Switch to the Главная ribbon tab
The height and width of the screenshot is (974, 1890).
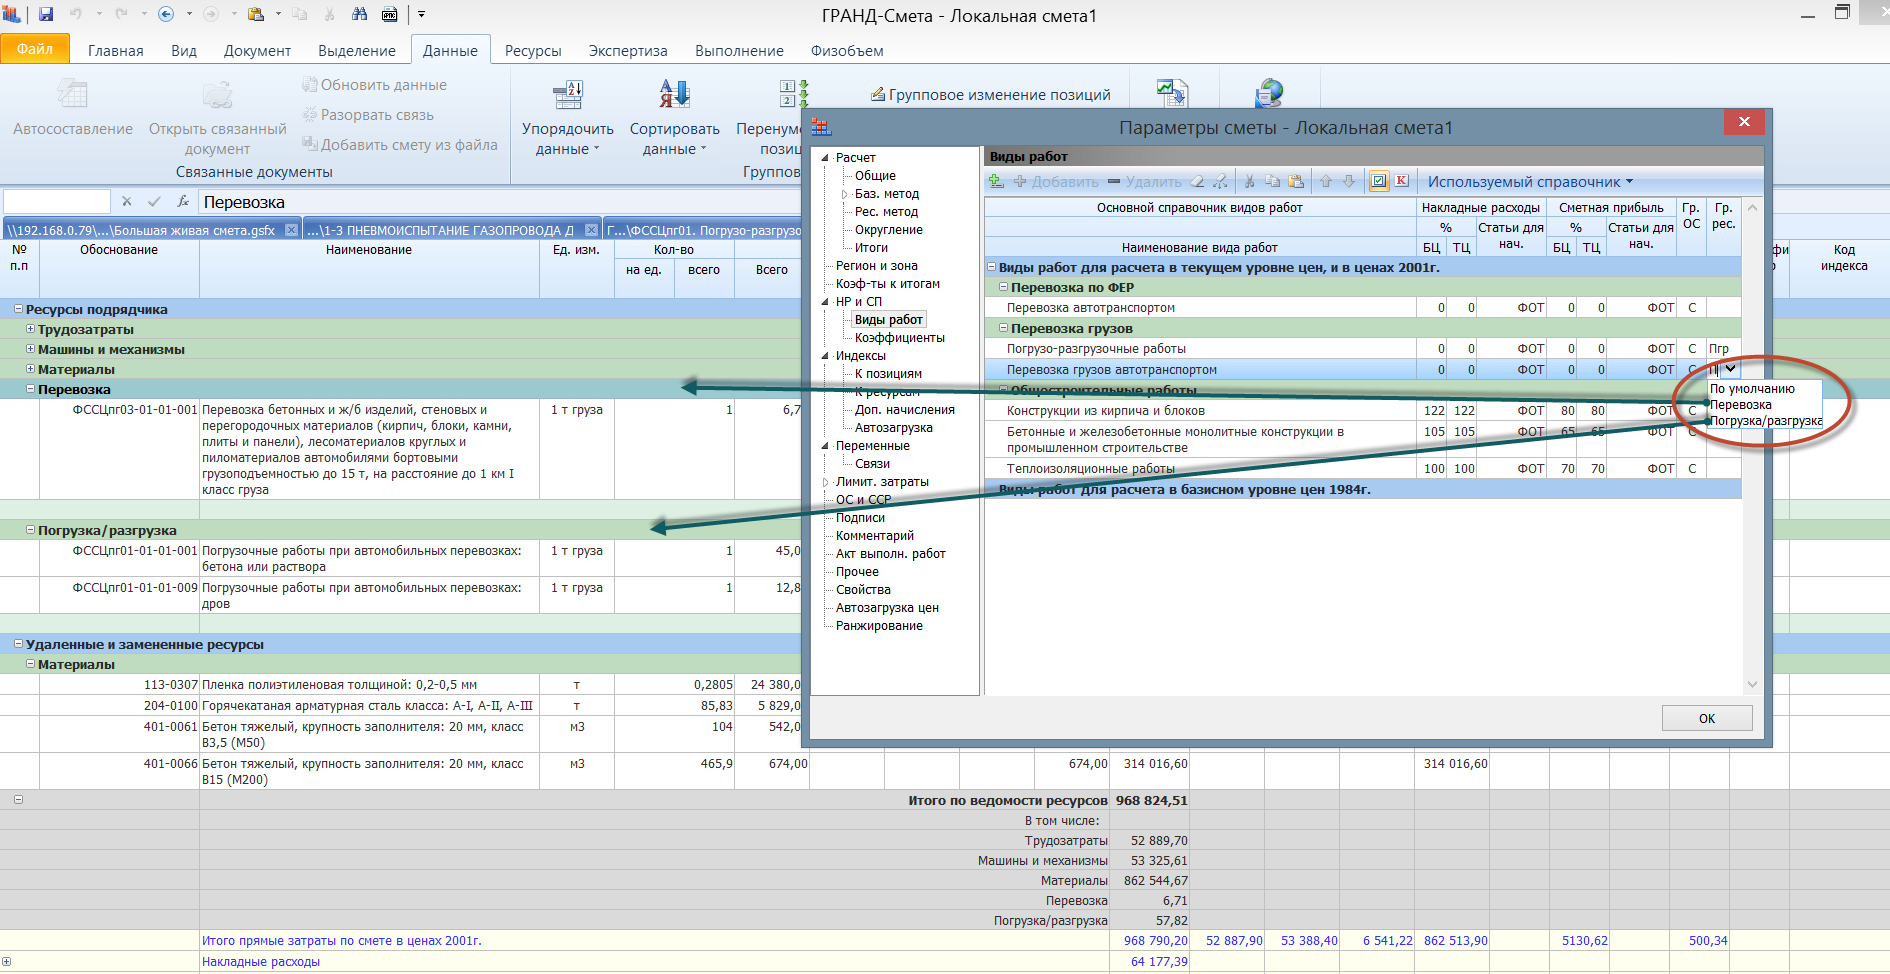(116, 51)
